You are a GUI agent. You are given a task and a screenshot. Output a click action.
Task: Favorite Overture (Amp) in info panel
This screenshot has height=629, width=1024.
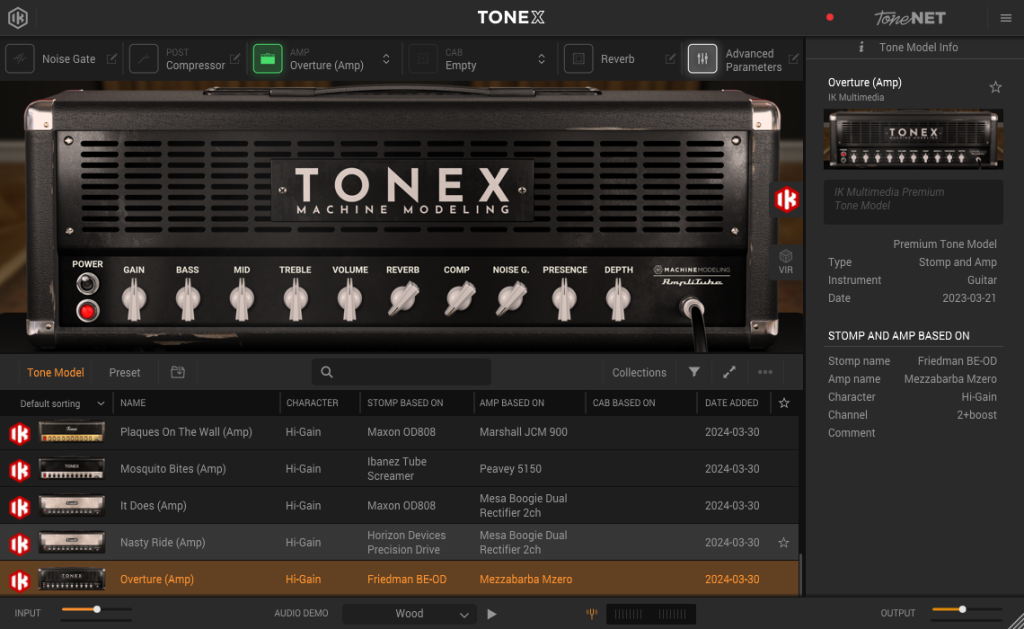(x=995, y=87)
